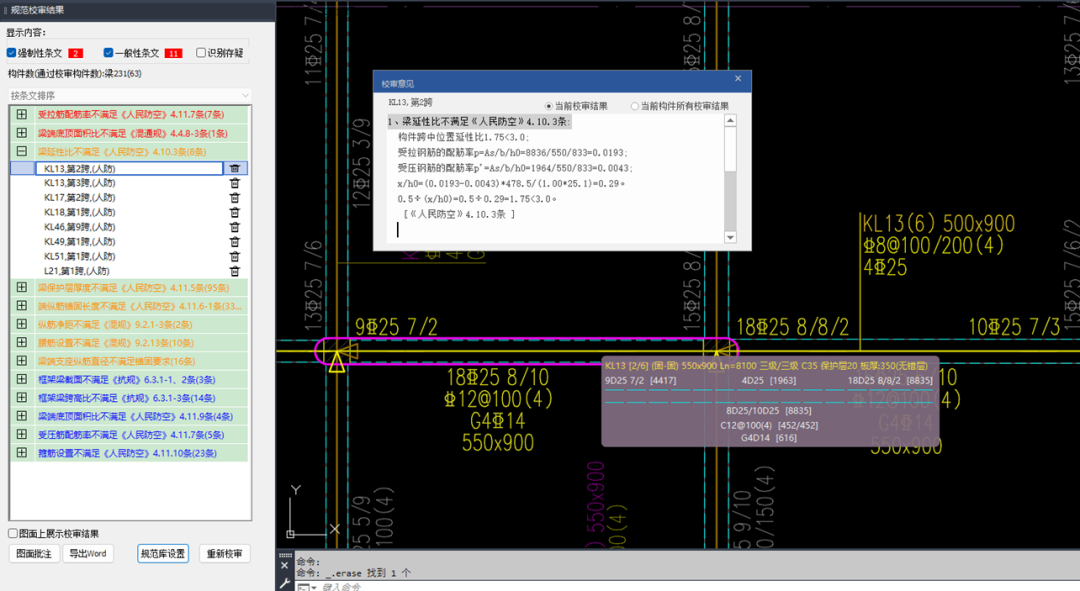Image resolution: width=1080 pixels, height=591 pixels.
Task: Disable the 强制性条文 checkbox
Action: [x=12, y=52]
